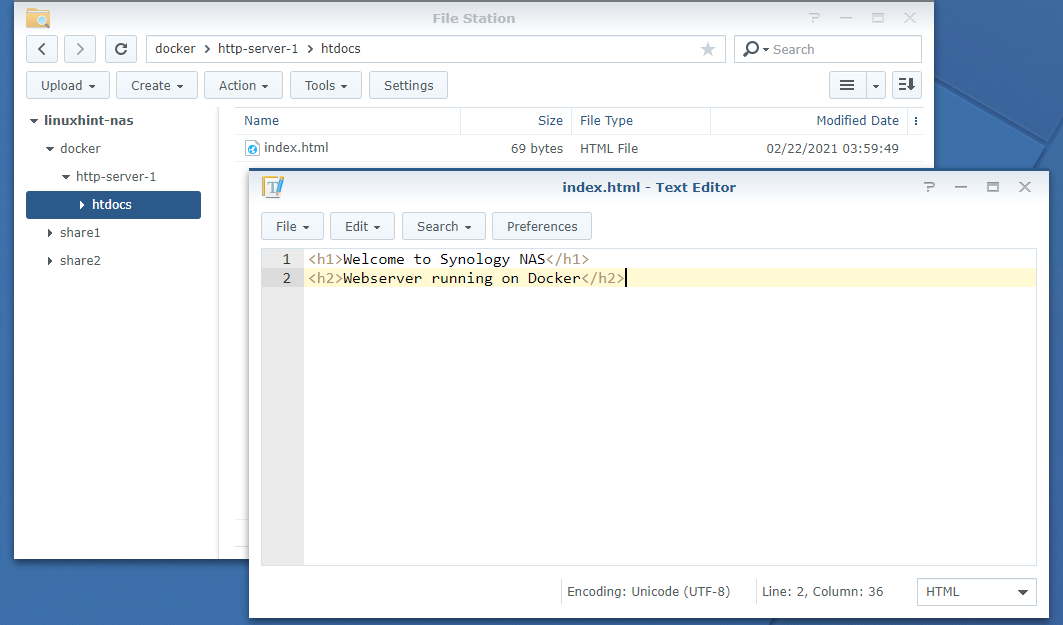Bookmark the htdocs path with the star icon
Screen dimensions: 1063x625
(x=708, y=49)
